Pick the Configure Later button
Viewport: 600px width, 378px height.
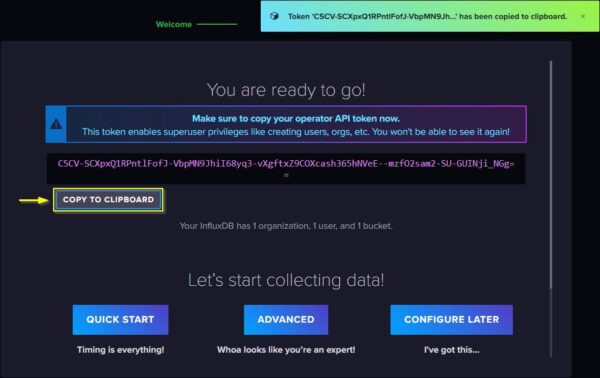point(452,319)
